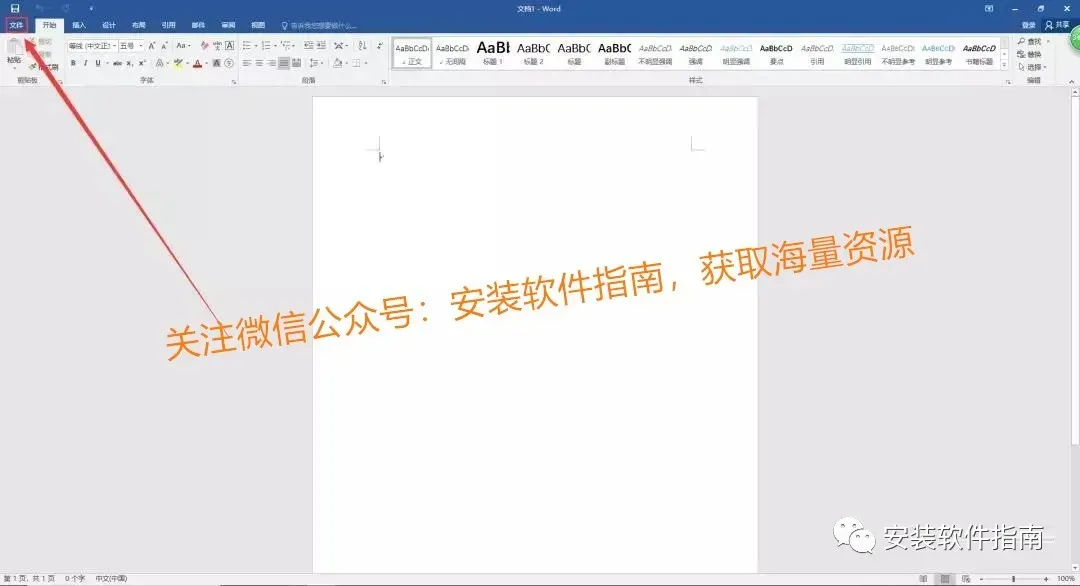Open the 视图 (View) ribbon tab

pos(258,25)
